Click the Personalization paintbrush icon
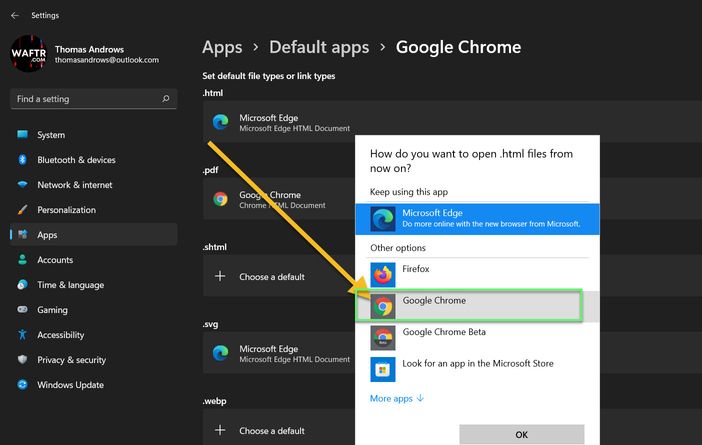 tap(22, 210)
